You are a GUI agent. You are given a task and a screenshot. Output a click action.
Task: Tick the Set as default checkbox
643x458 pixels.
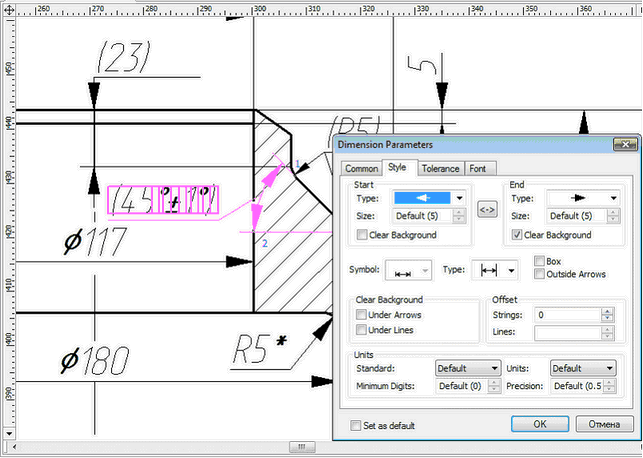[x=356, y=425]
